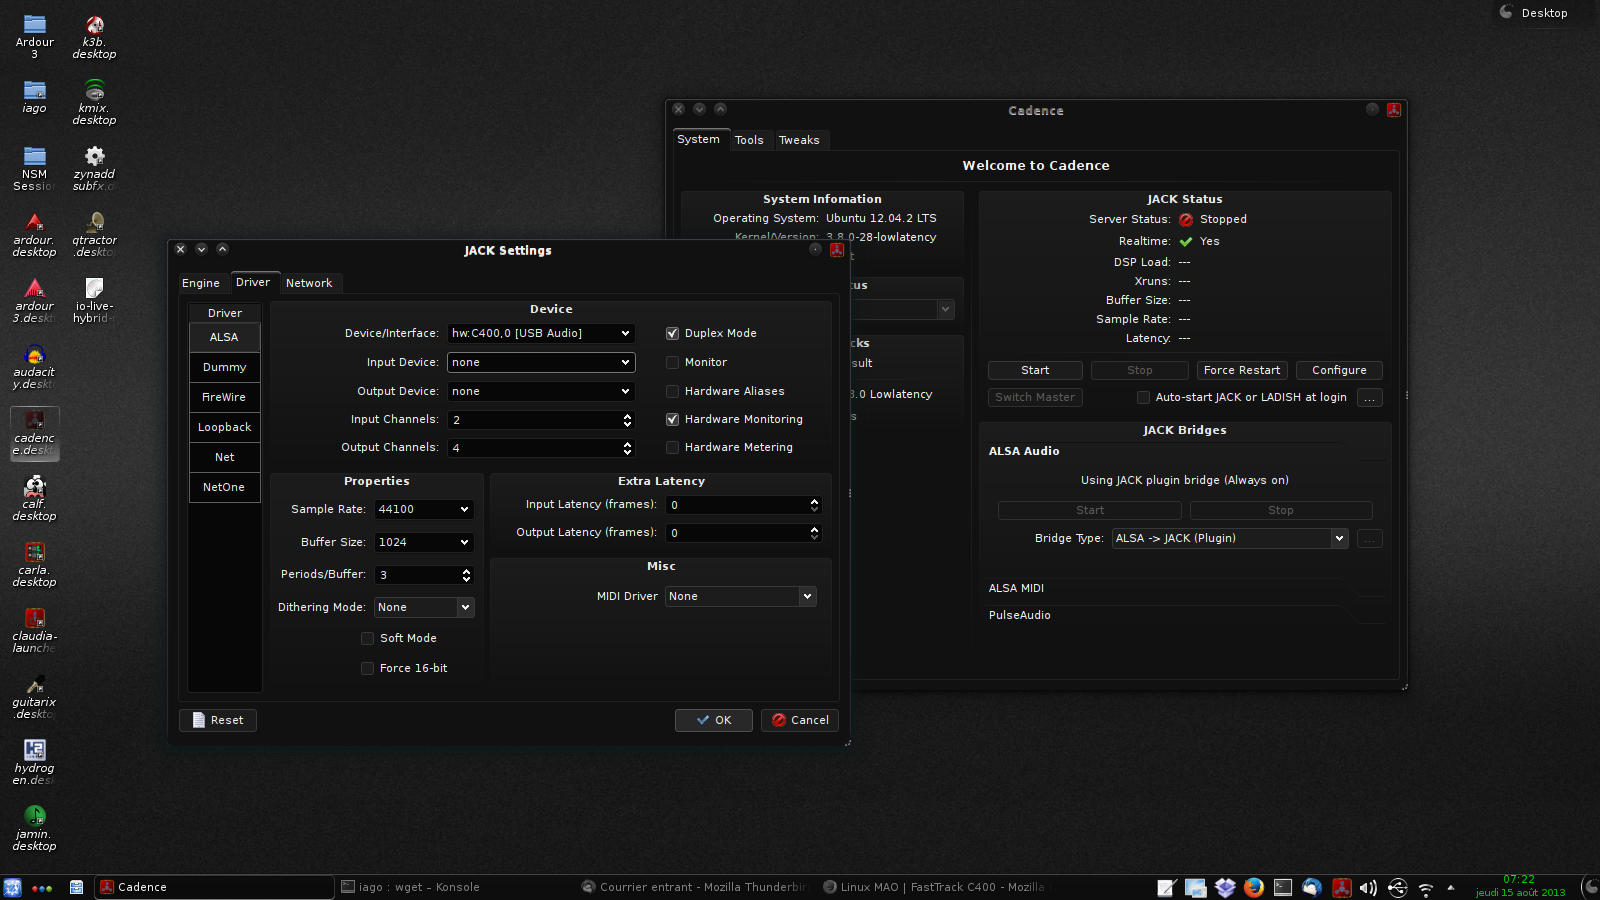Click OK in JACK Settings dialog
Screen dimensions: 1600x900
(x=714, y=721)
